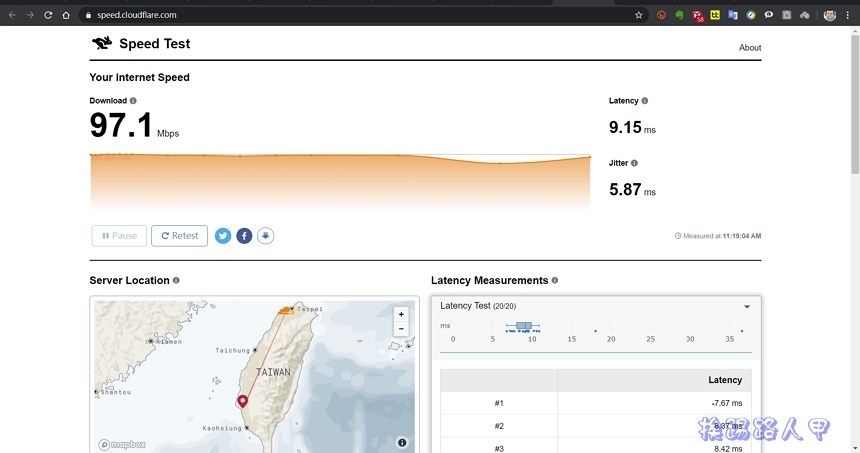Viewport: 860px width, 453px height.
Task: Open the Chrome three-dot menu
Action: tap(848, 15)
